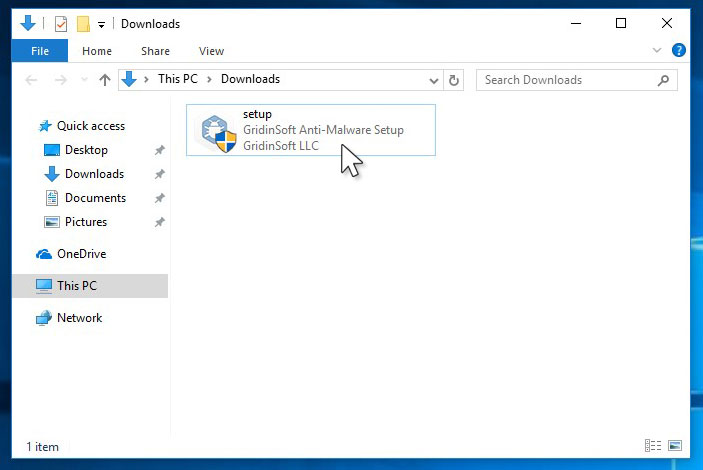Open Customize Quick Access Toolbar dropdown
This screenshot has height=470, width=703.
[101, 24]
